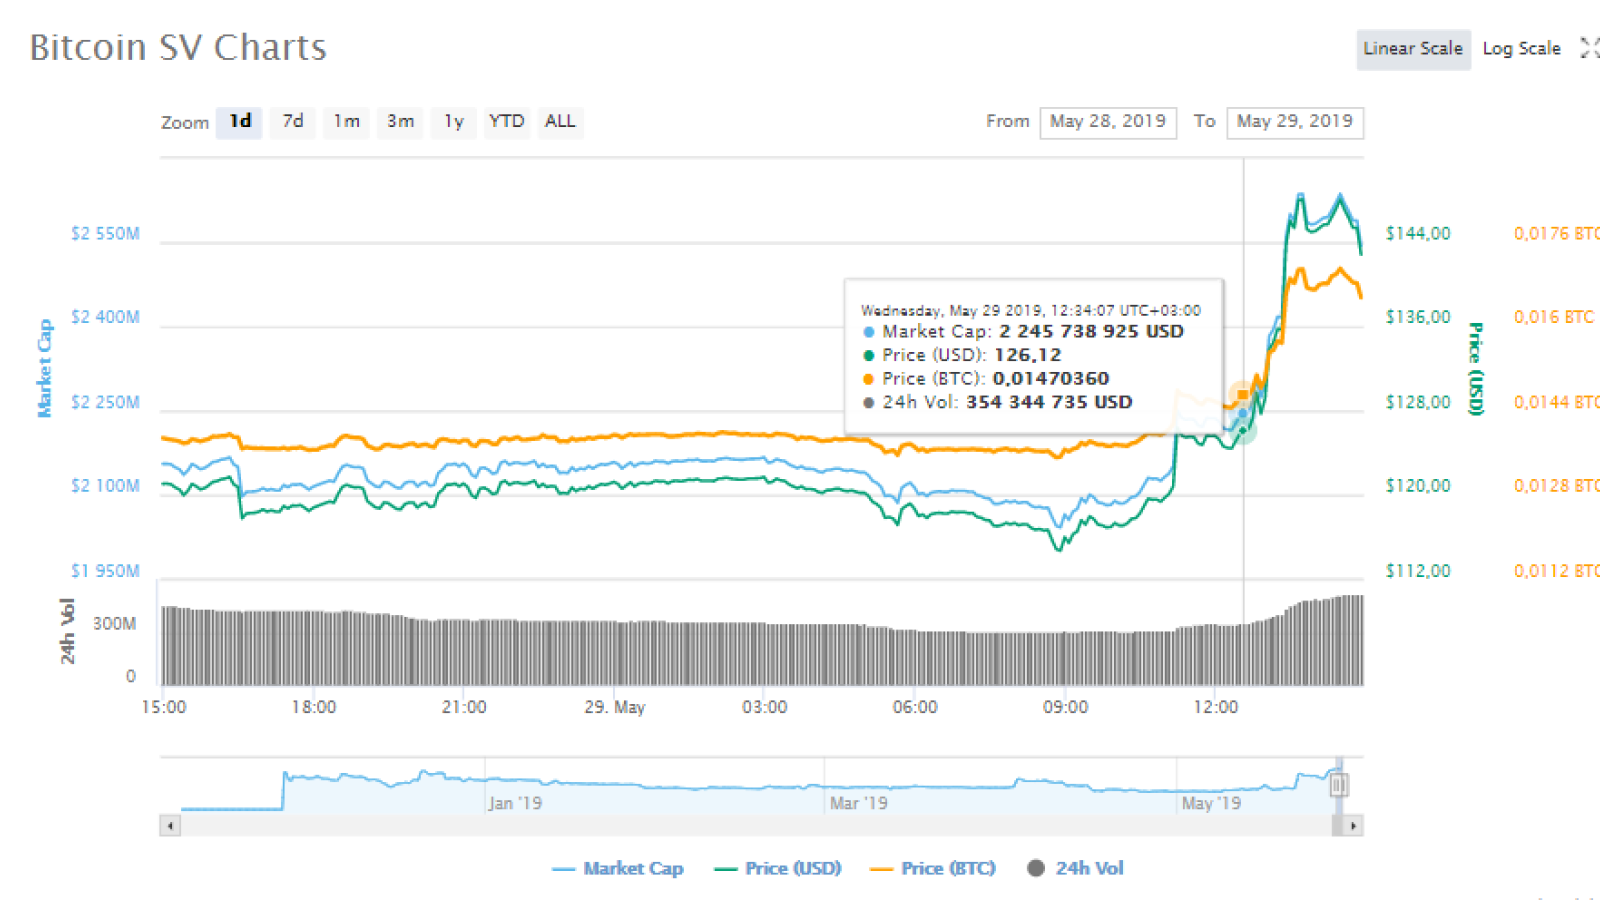Viewport: 1600px width, 900px height.
Task: Click the May '19 label in navigator
Action: coord(1211,803)
